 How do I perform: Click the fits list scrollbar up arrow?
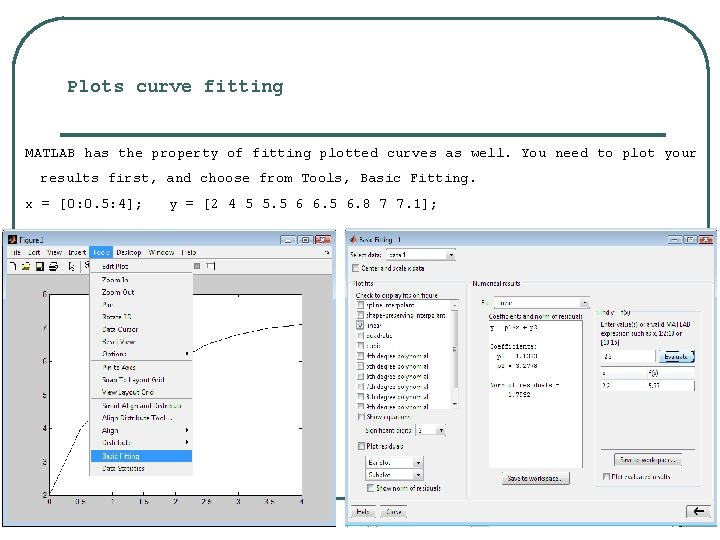tap(455, 305)
